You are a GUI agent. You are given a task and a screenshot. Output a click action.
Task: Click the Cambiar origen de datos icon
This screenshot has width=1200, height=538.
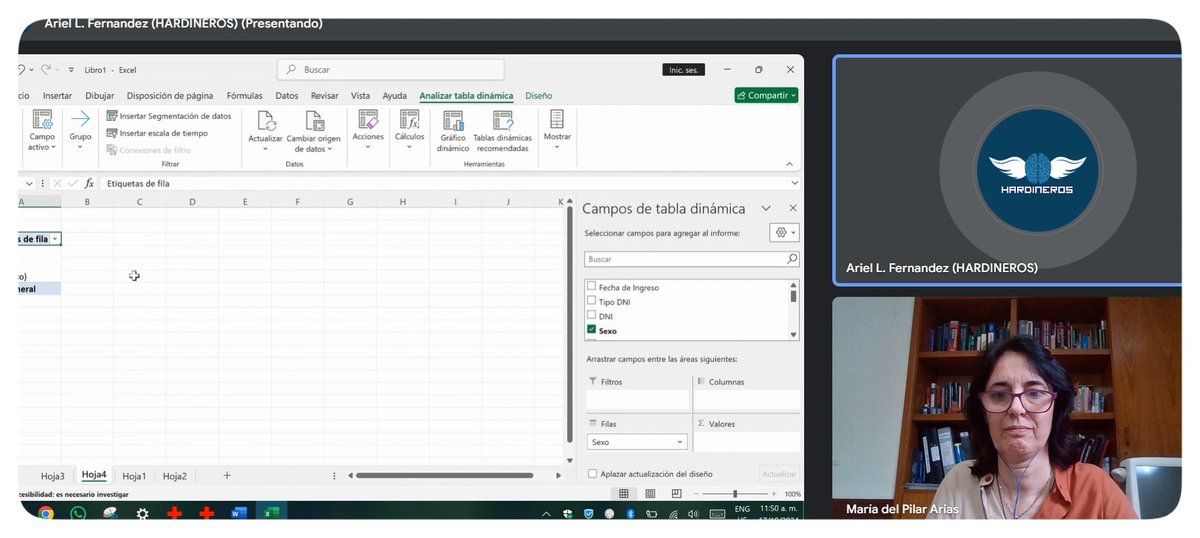tap(314, 120)
